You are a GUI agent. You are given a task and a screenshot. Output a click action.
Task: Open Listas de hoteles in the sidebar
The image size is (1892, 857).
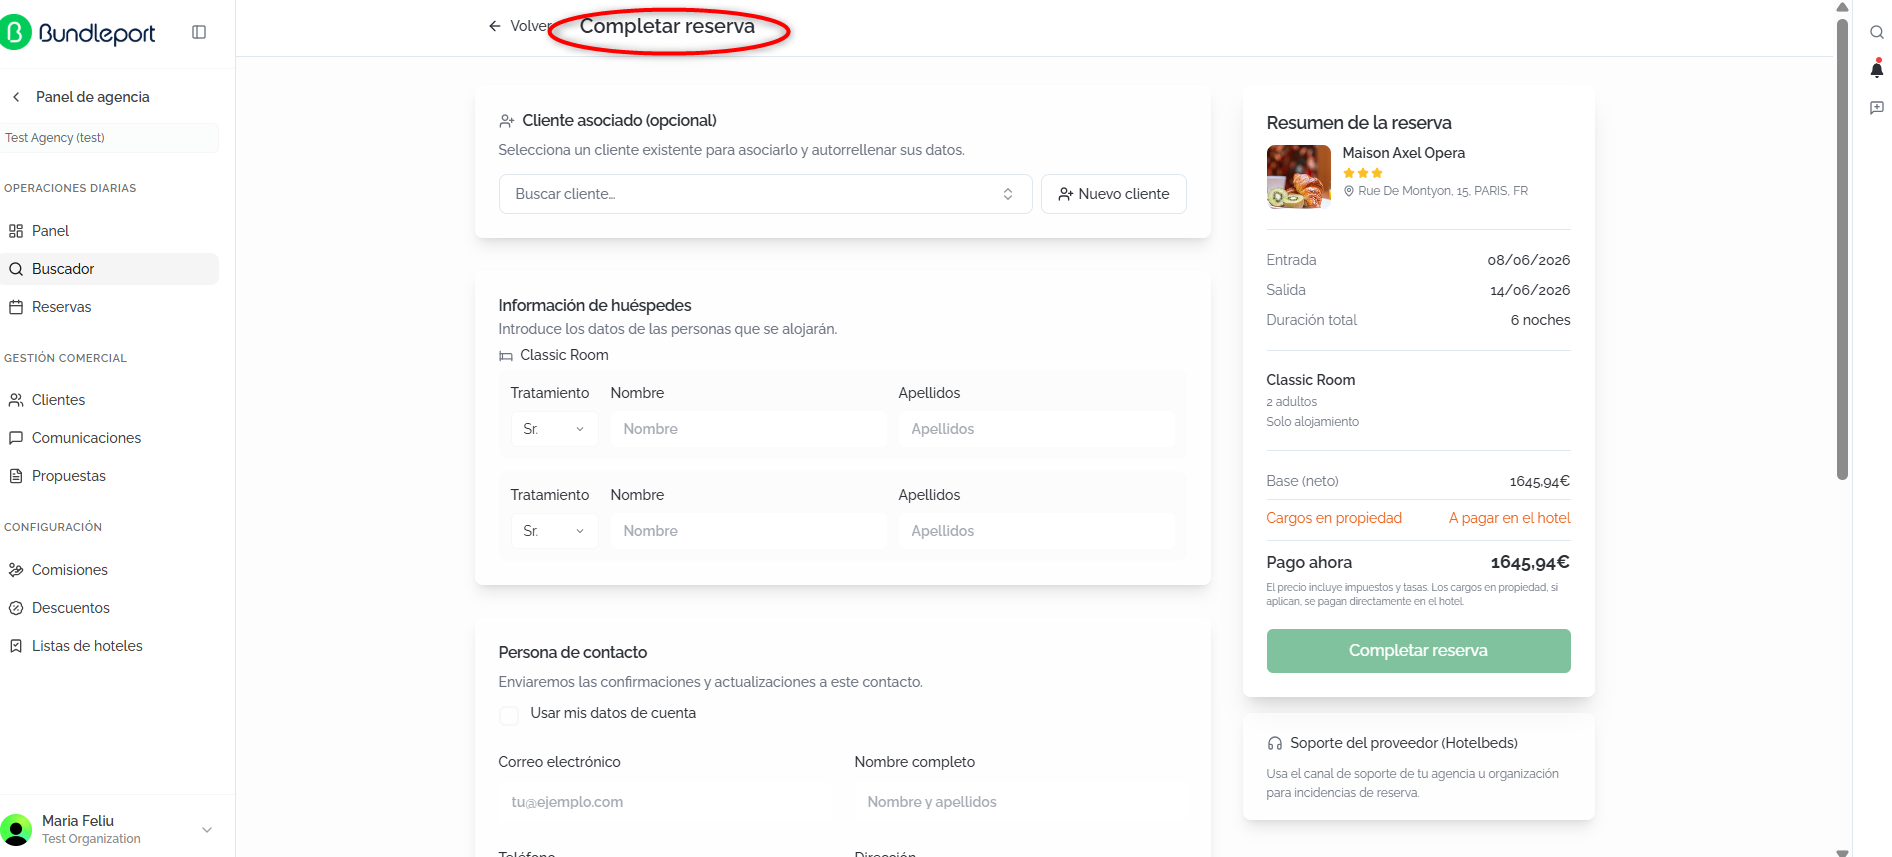point(109,646)
